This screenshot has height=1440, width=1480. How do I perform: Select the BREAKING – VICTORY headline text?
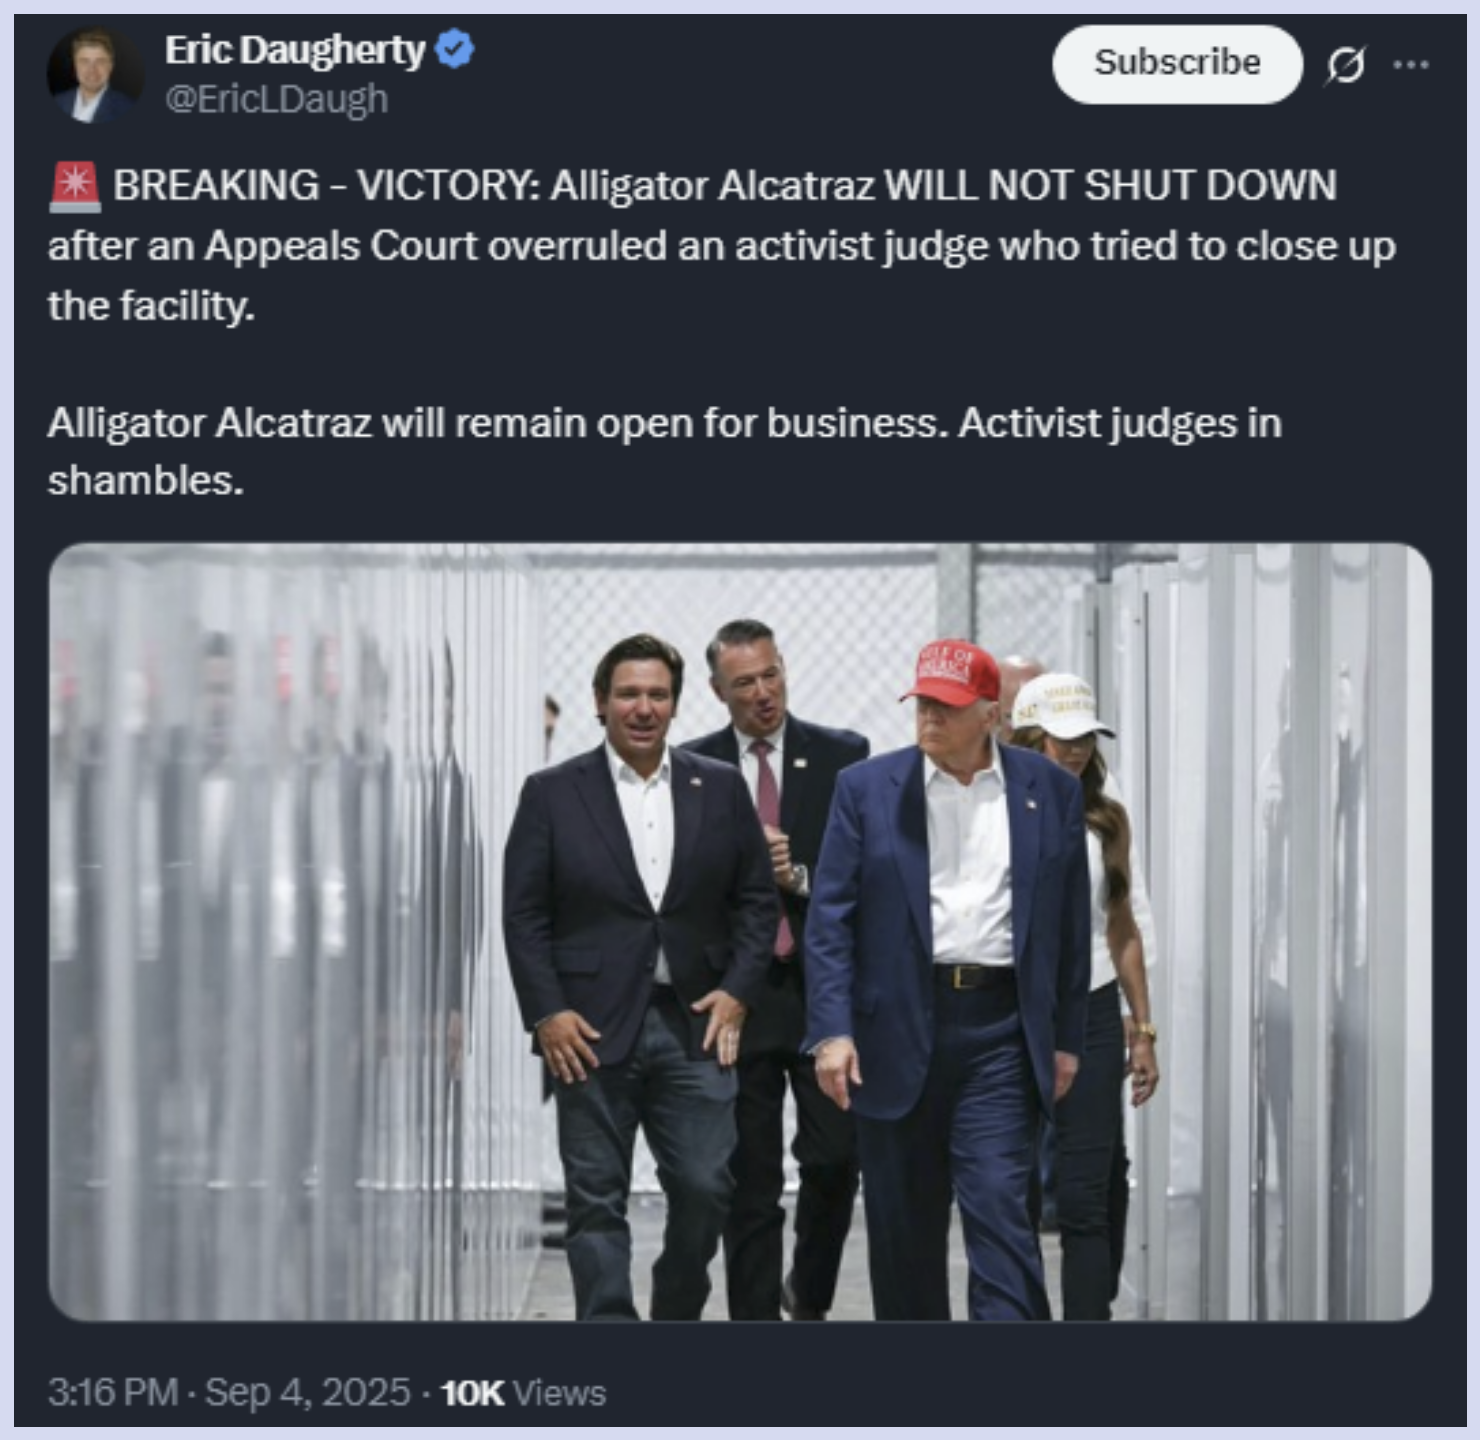coord(326,186)
